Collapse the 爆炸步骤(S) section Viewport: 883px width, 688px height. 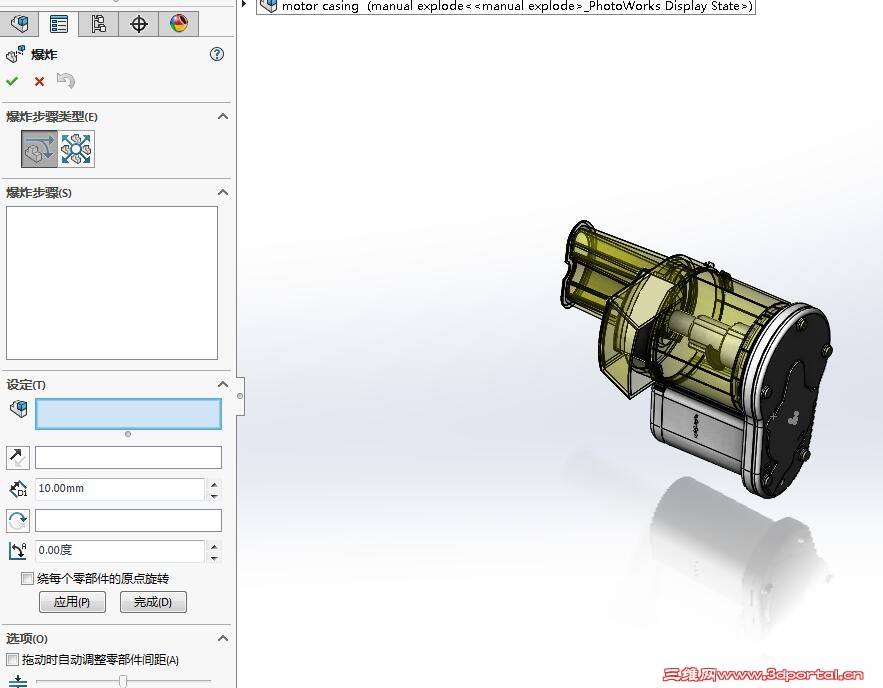pos(223,193)
